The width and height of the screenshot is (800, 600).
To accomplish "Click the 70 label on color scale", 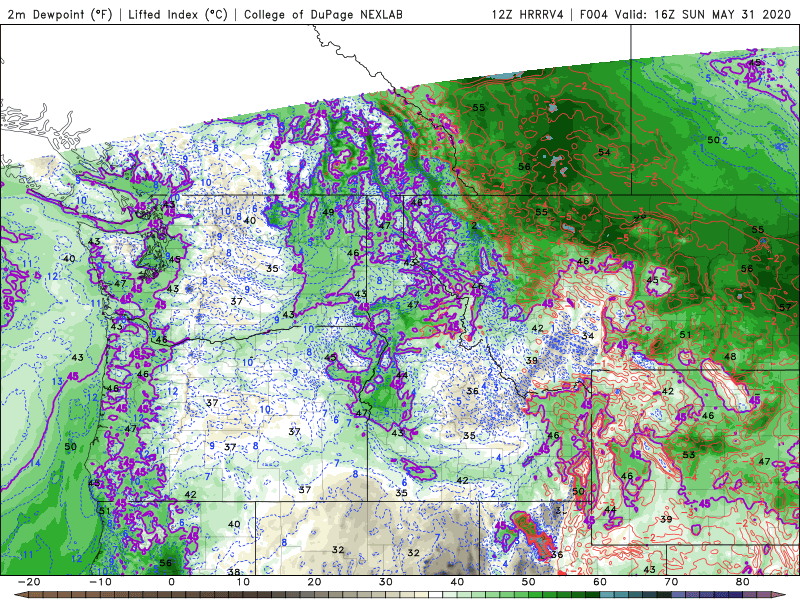I will tap(671, 582).
